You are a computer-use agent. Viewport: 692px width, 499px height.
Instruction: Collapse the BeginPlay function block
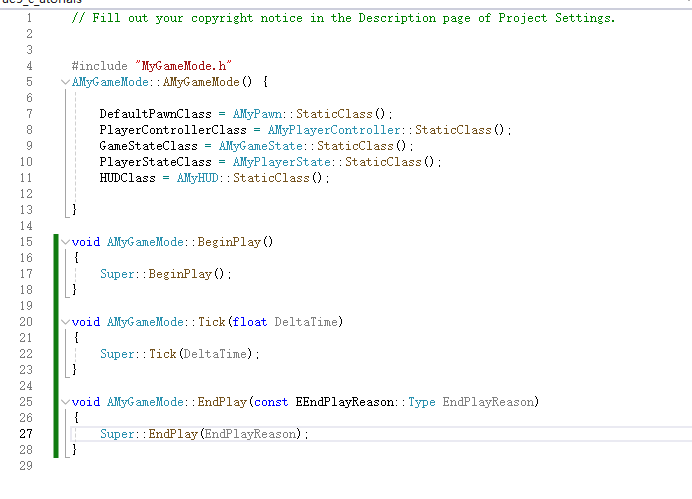[65, 242]
